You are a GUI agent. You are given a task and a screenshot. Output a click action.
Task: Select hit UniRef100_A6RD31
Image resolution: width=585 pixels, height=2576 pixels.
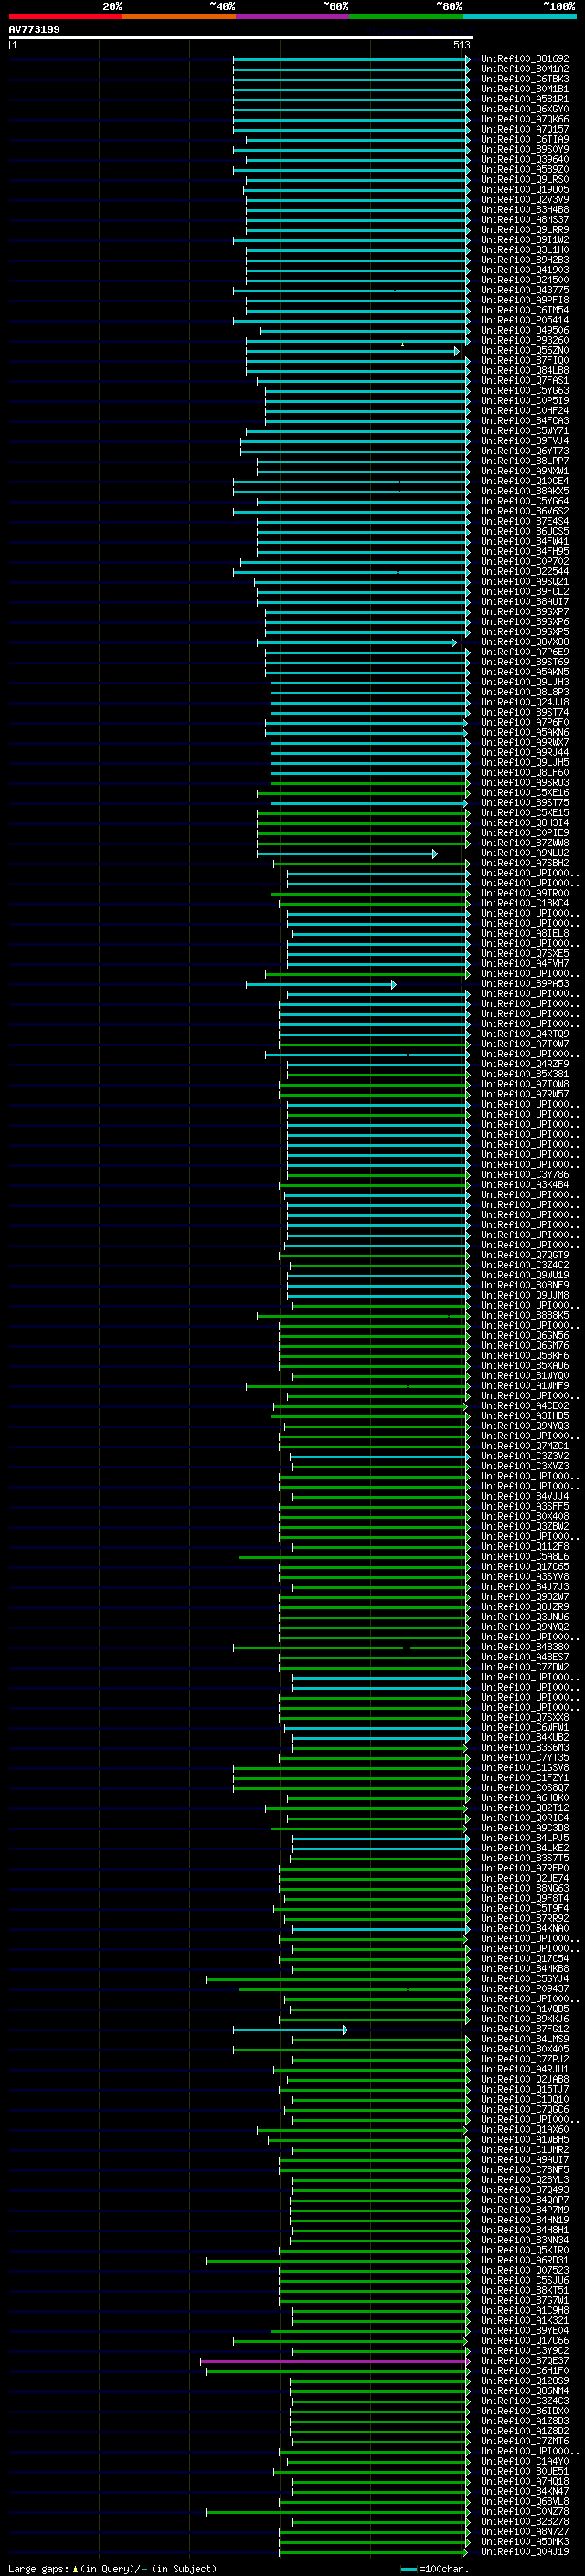pyautogui.click(x=524, y=2260)
